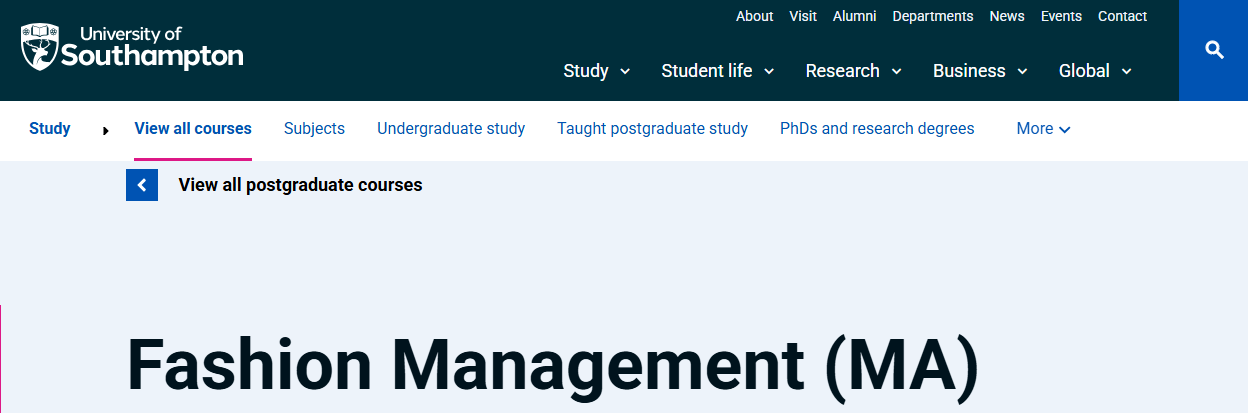Go to Undergraduate study

(x=451, y=129)
